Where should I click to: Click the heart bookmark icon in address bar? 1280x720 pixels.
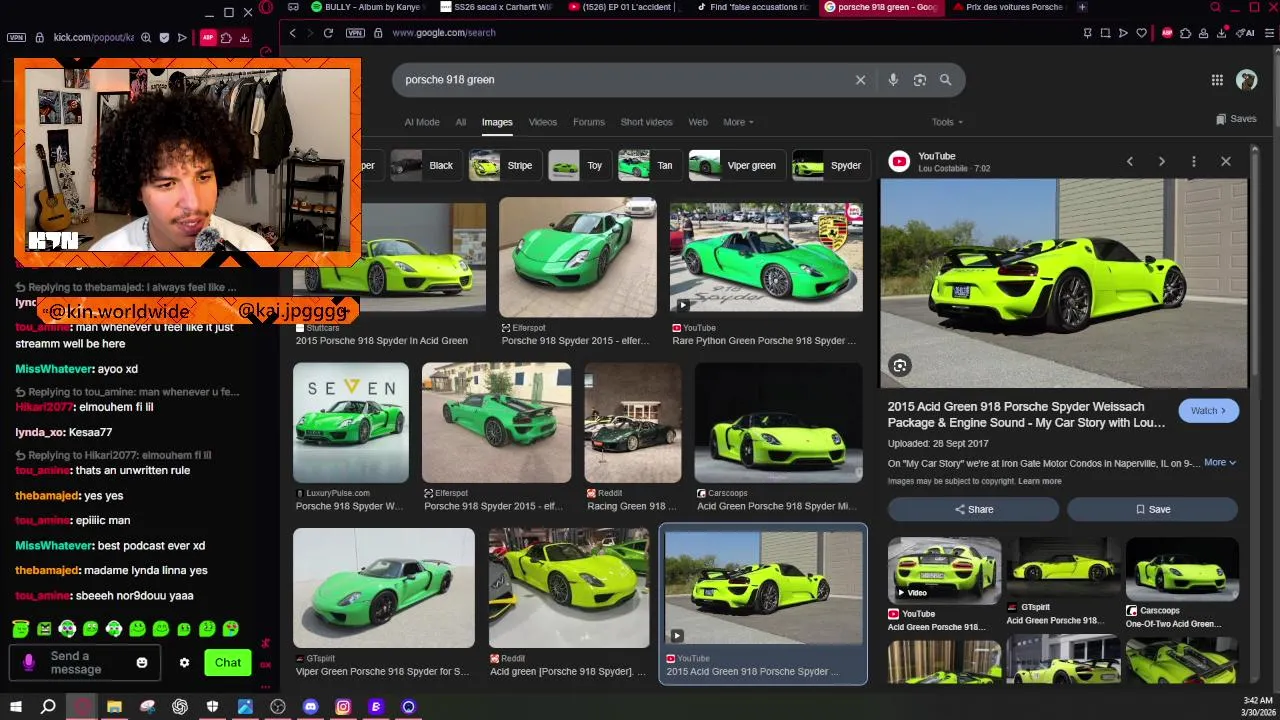pyautogui.click(x=1141, y=33)
